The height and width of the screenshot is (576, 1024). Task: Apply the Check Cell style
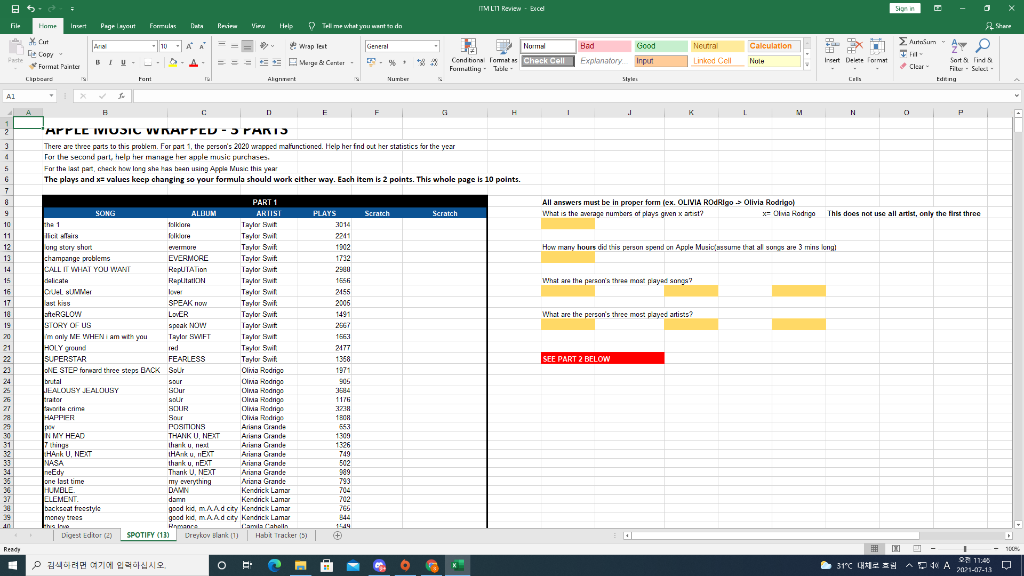[548, 61]
